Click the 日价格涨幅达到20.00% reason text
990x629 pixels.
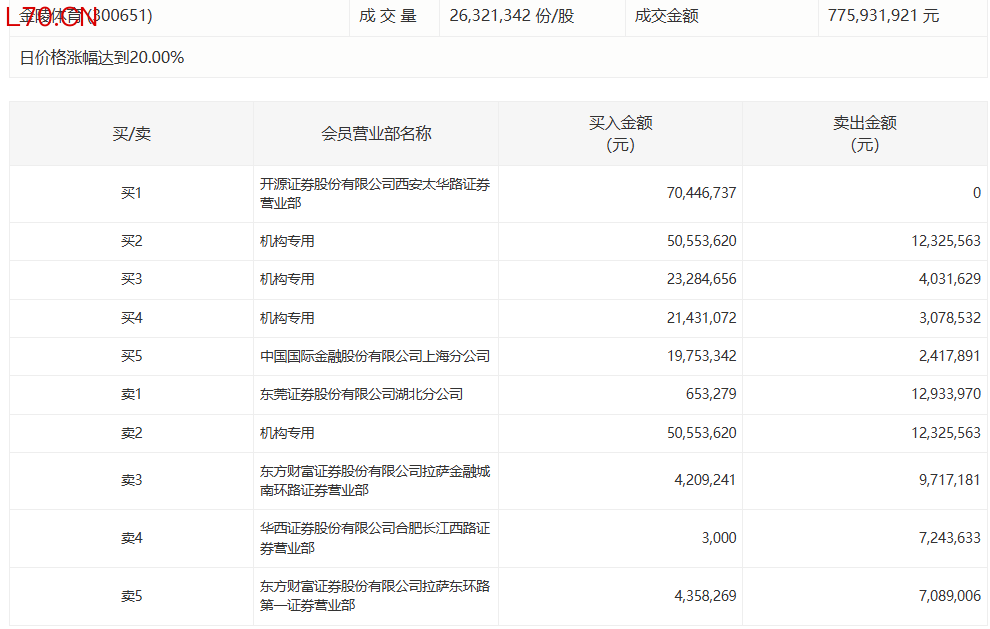(x=102, y=57)
